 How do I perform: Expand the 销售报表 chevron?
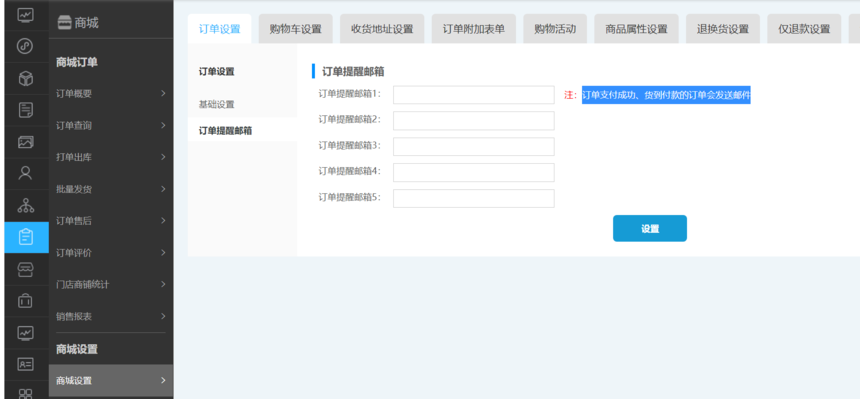click(163, 316)
